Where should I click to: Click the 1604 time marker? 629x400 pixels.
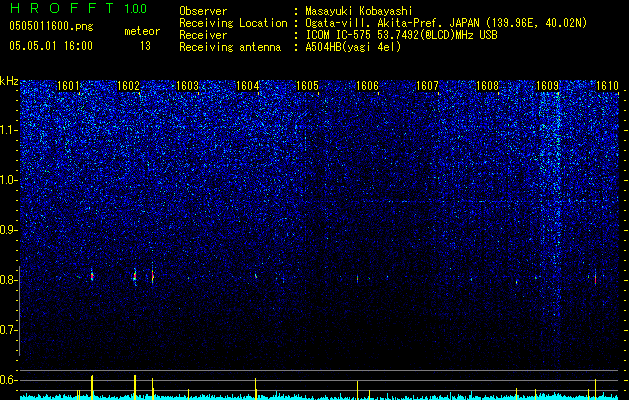coord(248,86)
